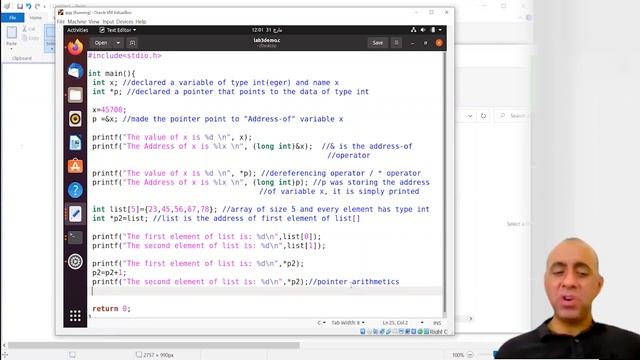Click the clock in the GNOME top bar
The image size is (640, 360).
pos(267,30)
